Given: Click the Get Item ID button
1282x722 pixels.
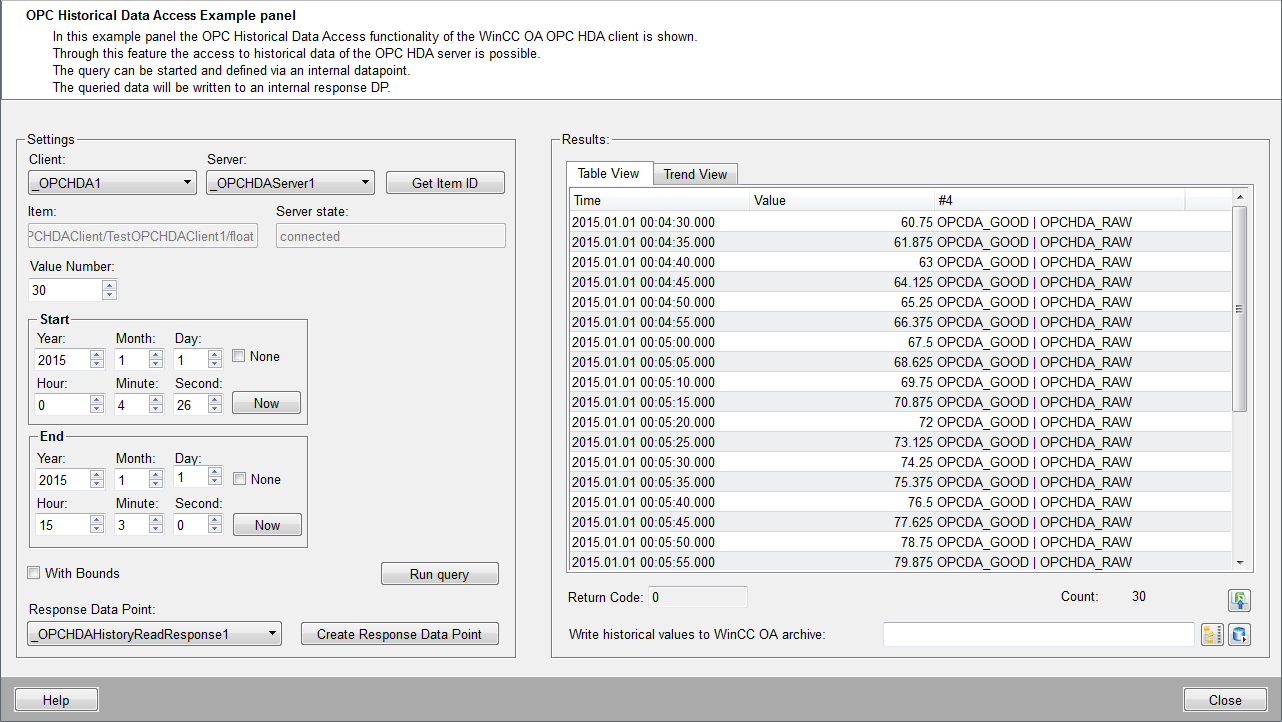Looking at the screenshot, I should [x=445, y=183].
